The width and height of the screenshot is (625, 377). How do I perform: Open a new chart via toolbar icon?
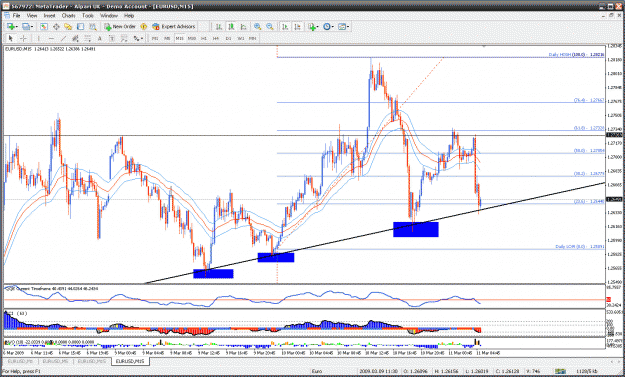(x=11, y=26)
